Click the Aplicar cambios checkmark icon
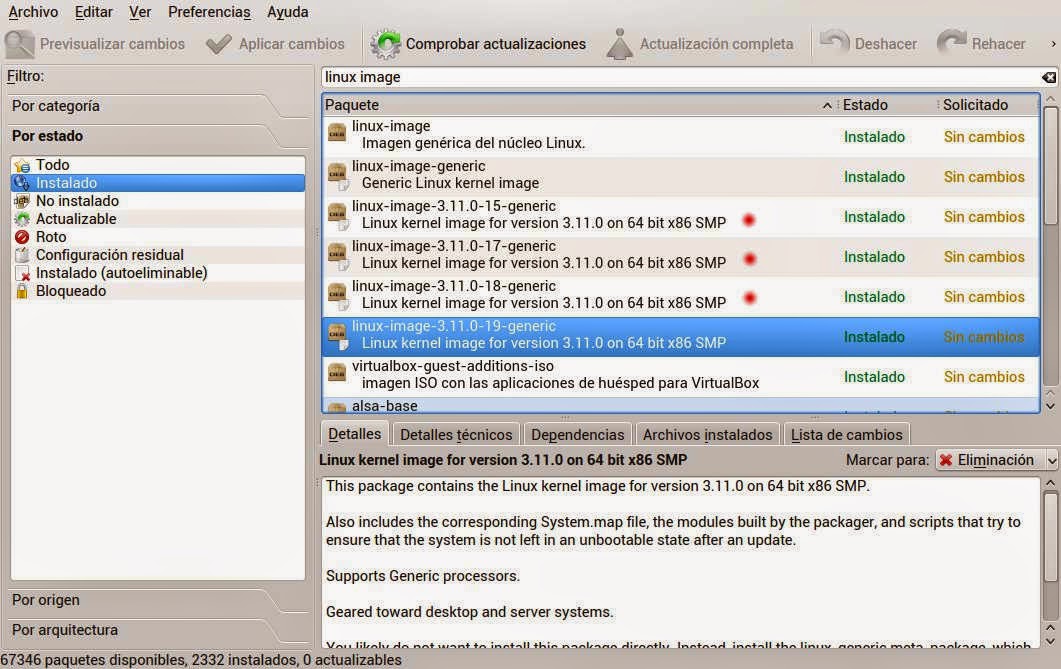Screen dimensions: 1061x669 [x=219, y=44]
